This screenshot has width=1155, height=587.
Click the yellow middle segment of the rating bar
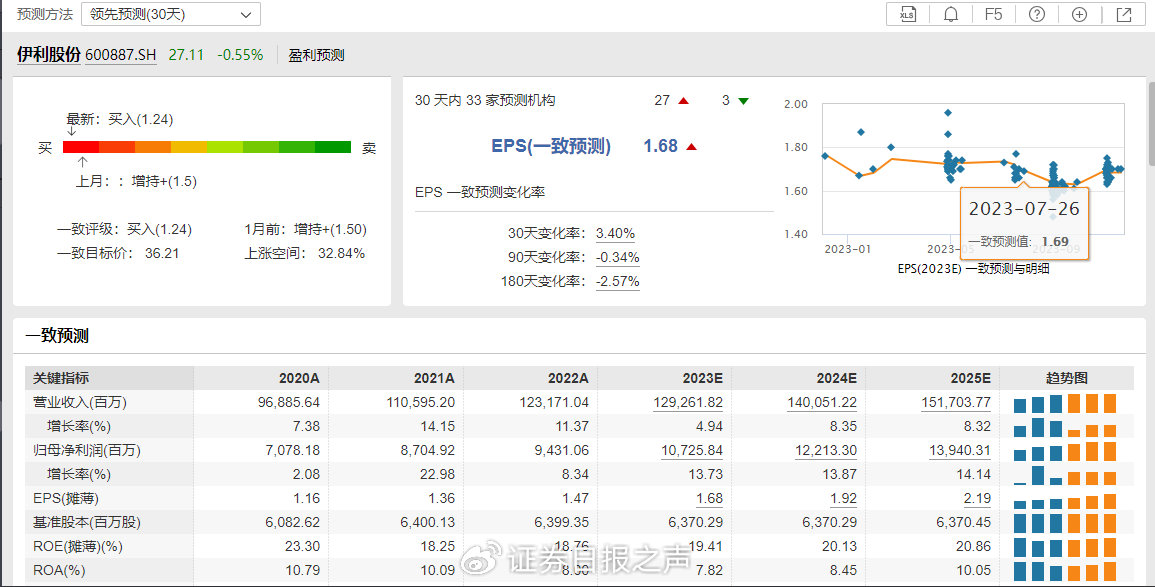click(x=189, y=147)
